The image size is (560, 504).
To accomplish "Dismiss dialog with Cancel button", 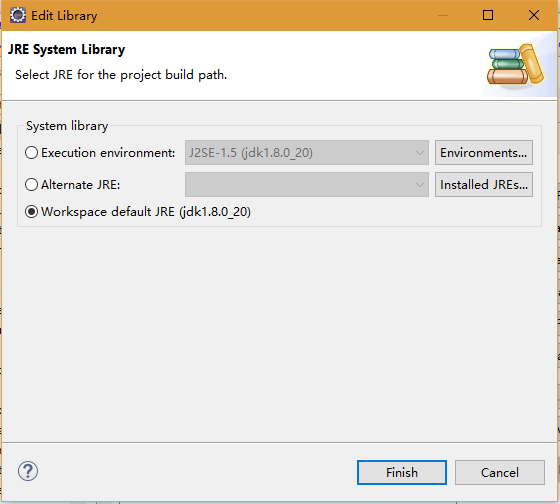I will pos(500,473).
